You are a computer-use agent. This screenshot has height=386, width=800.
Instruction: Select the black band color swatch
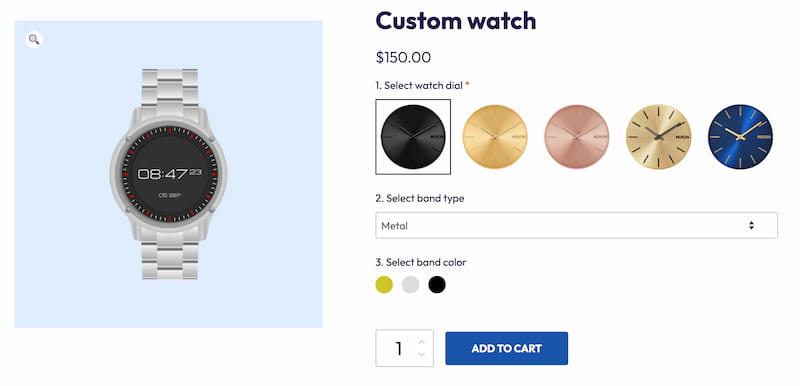(x=437, y=285)
